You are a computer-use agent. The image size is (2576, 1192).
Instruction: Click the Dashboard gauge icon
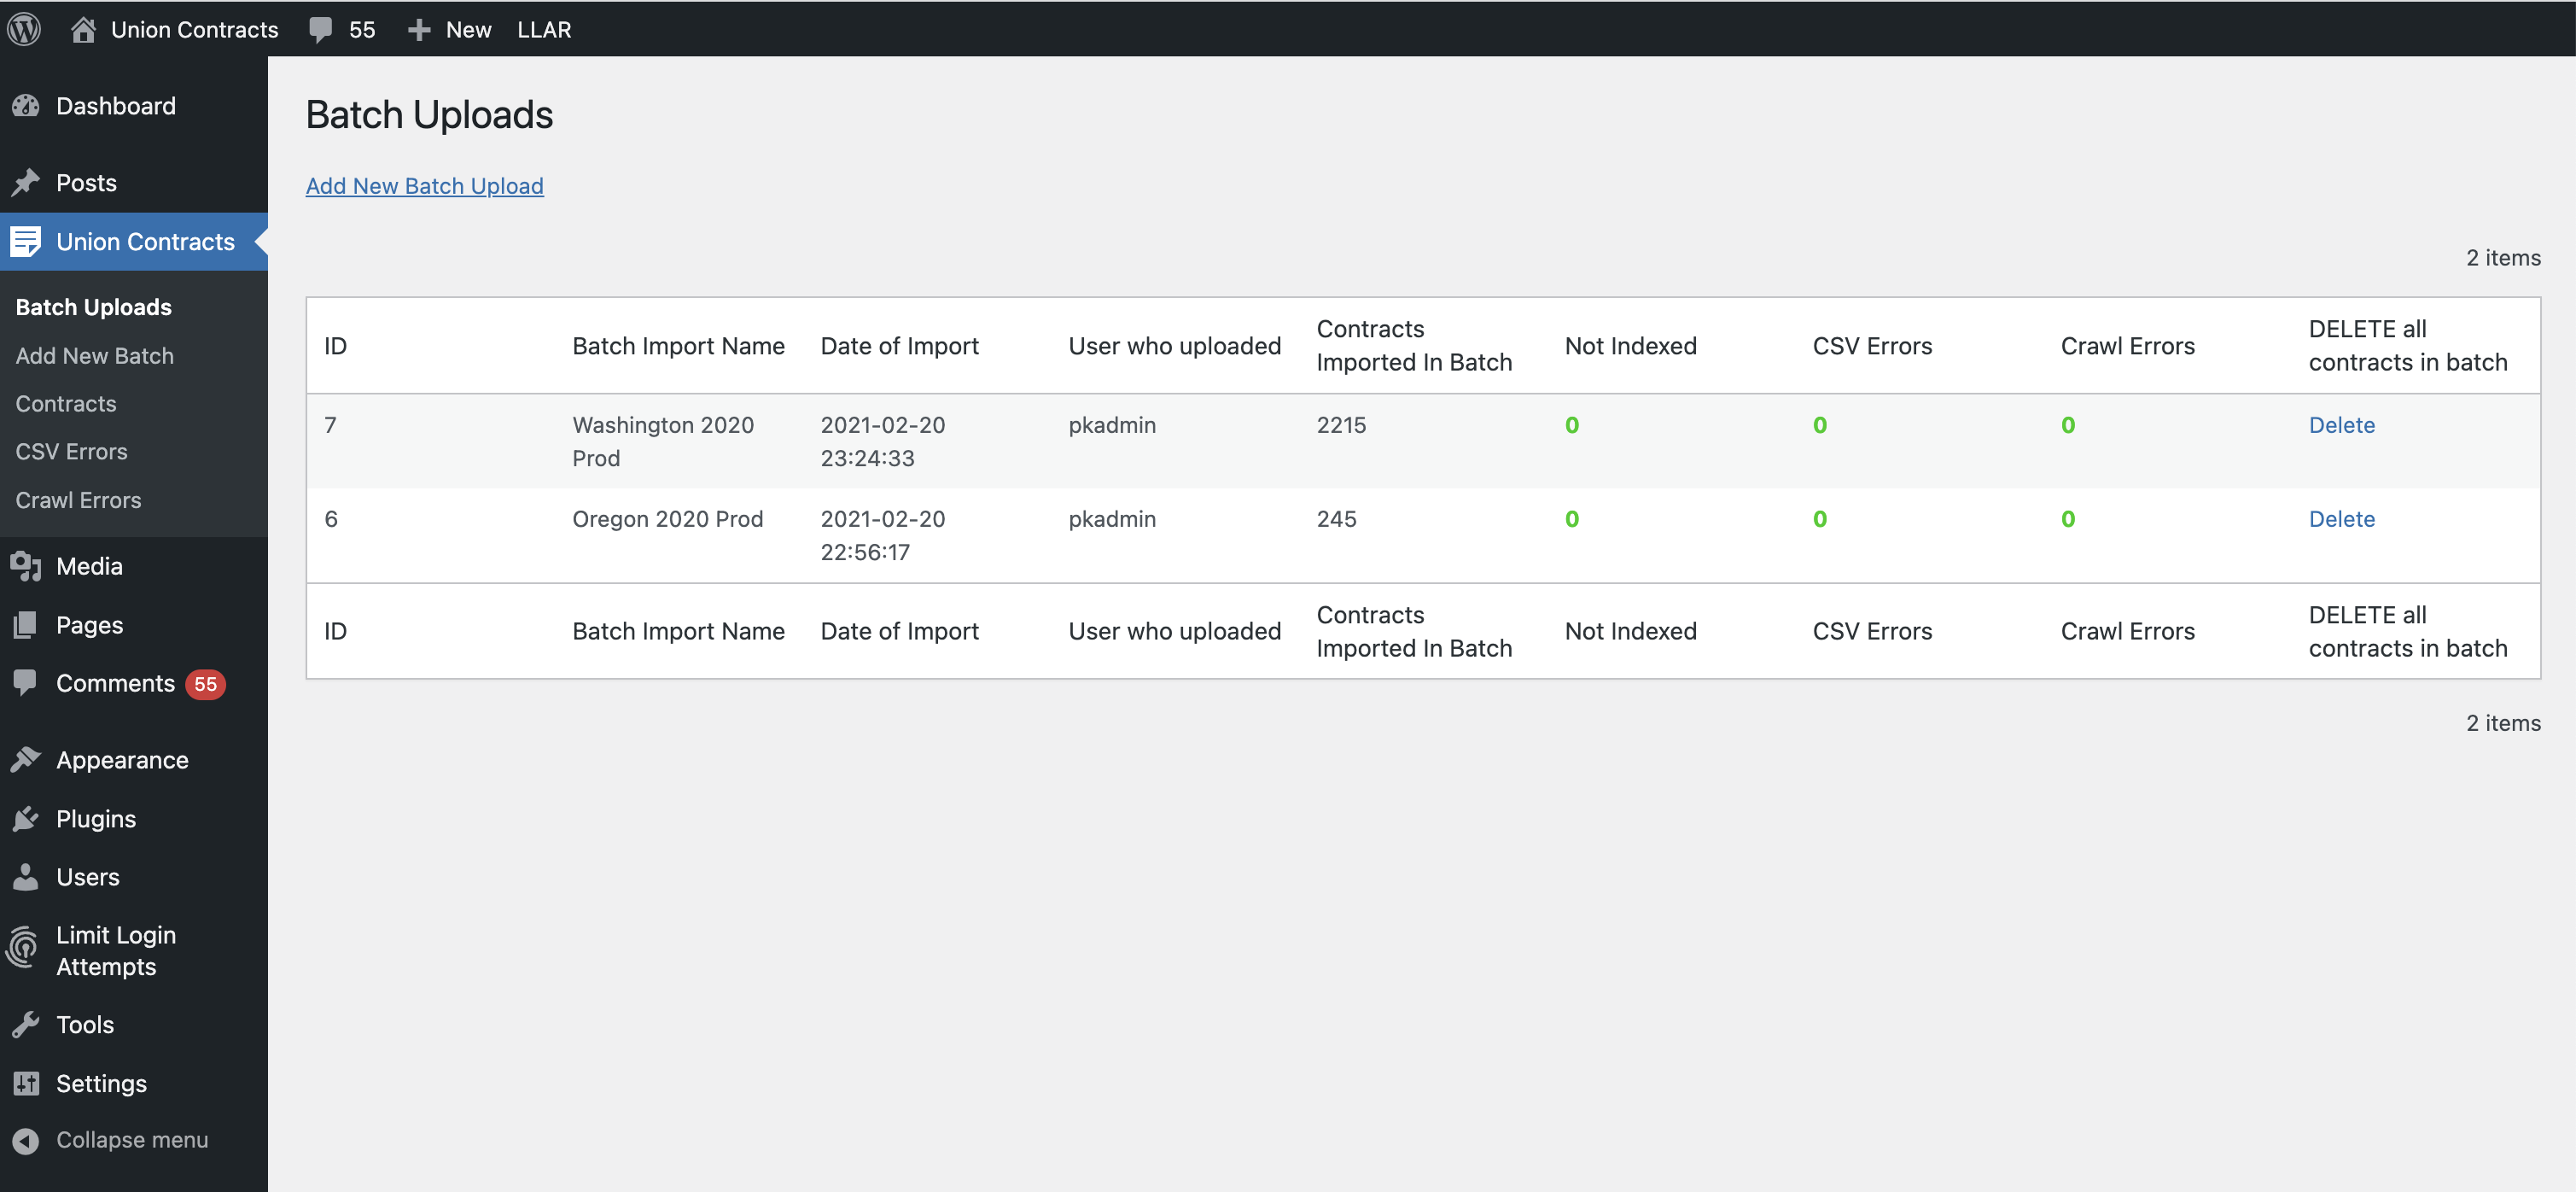26,106
